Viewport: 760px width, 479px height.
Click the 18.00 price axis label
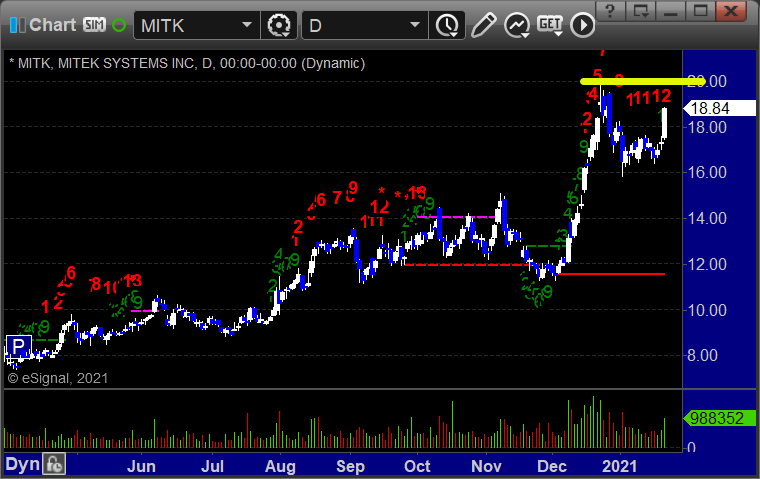pyautogui.click(x=707, y=128)
